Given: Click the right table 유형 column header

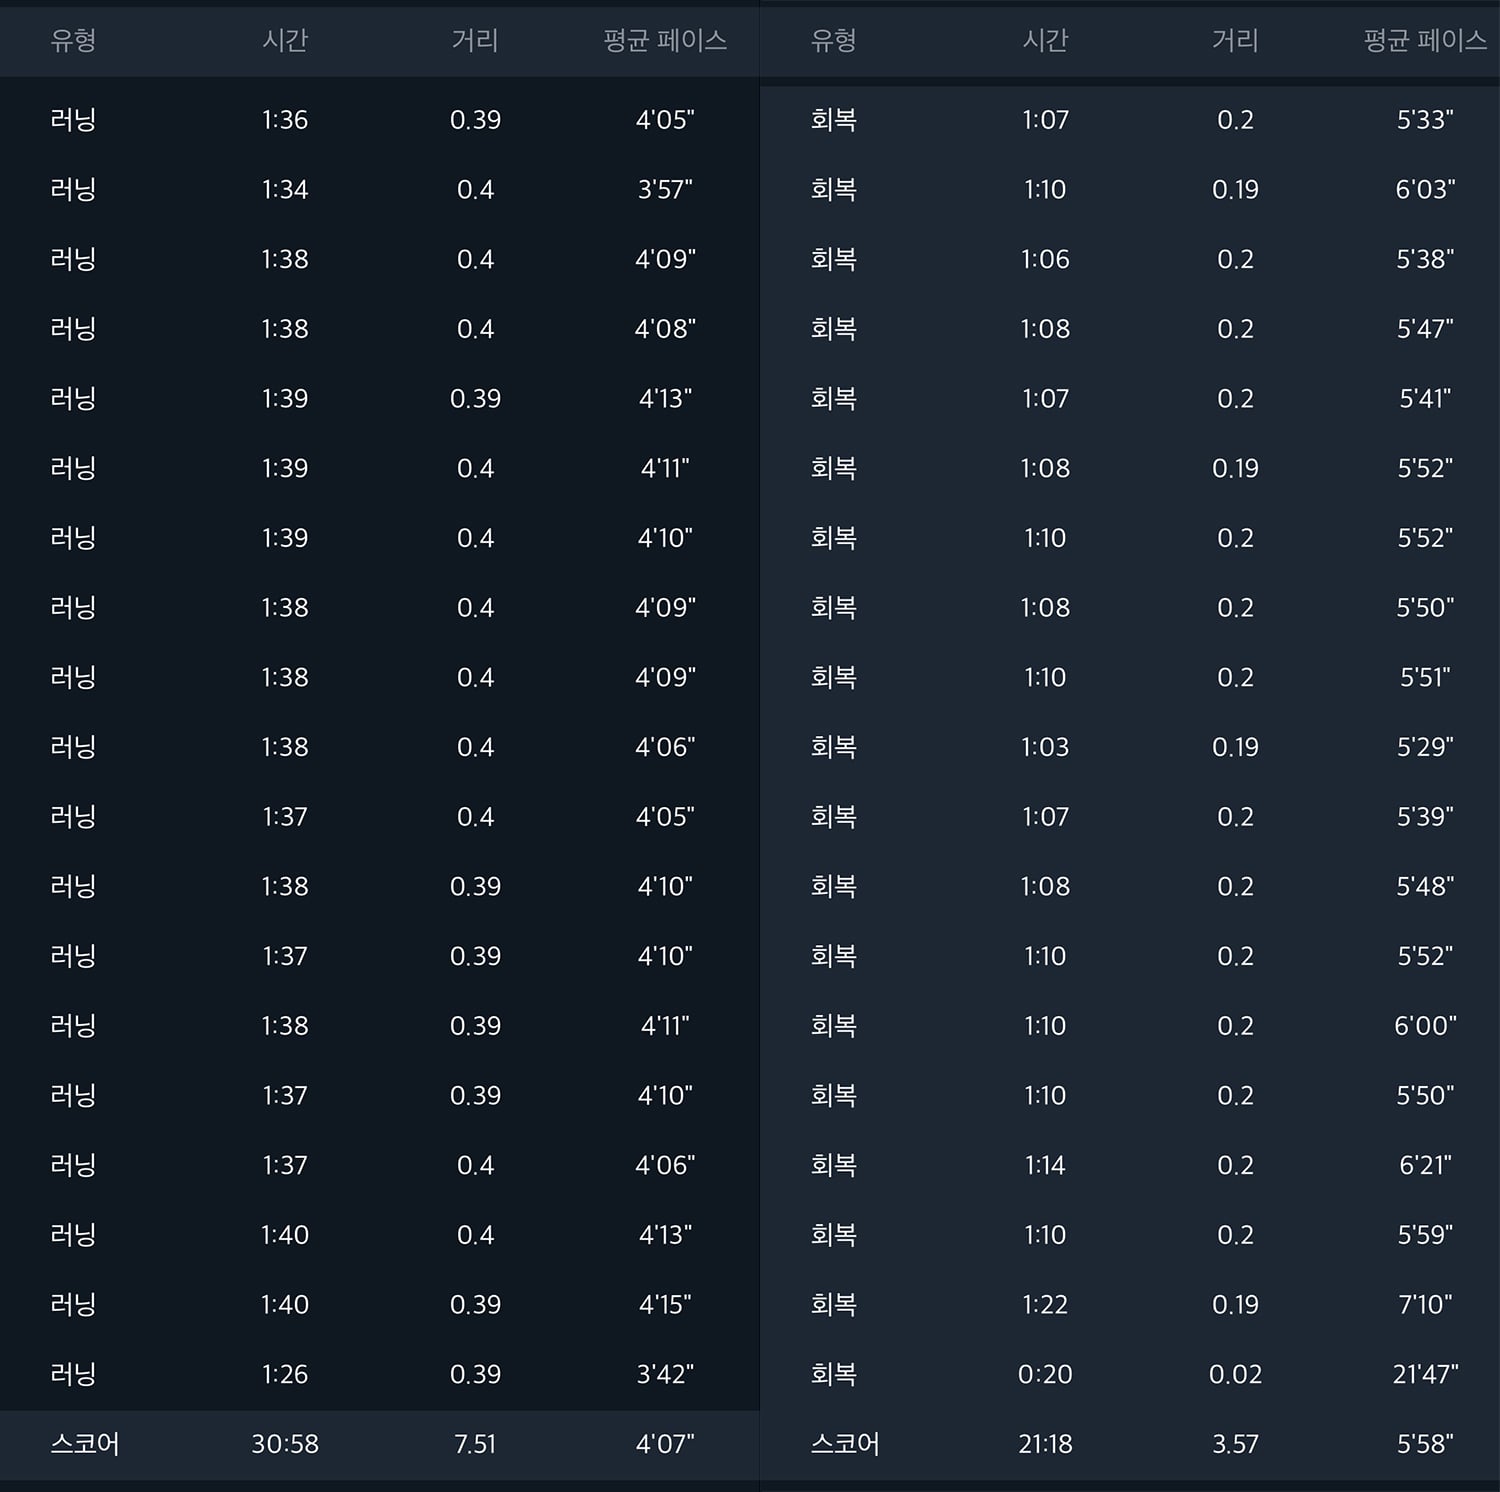Looking at the screenshot, I should click(833, 40).
